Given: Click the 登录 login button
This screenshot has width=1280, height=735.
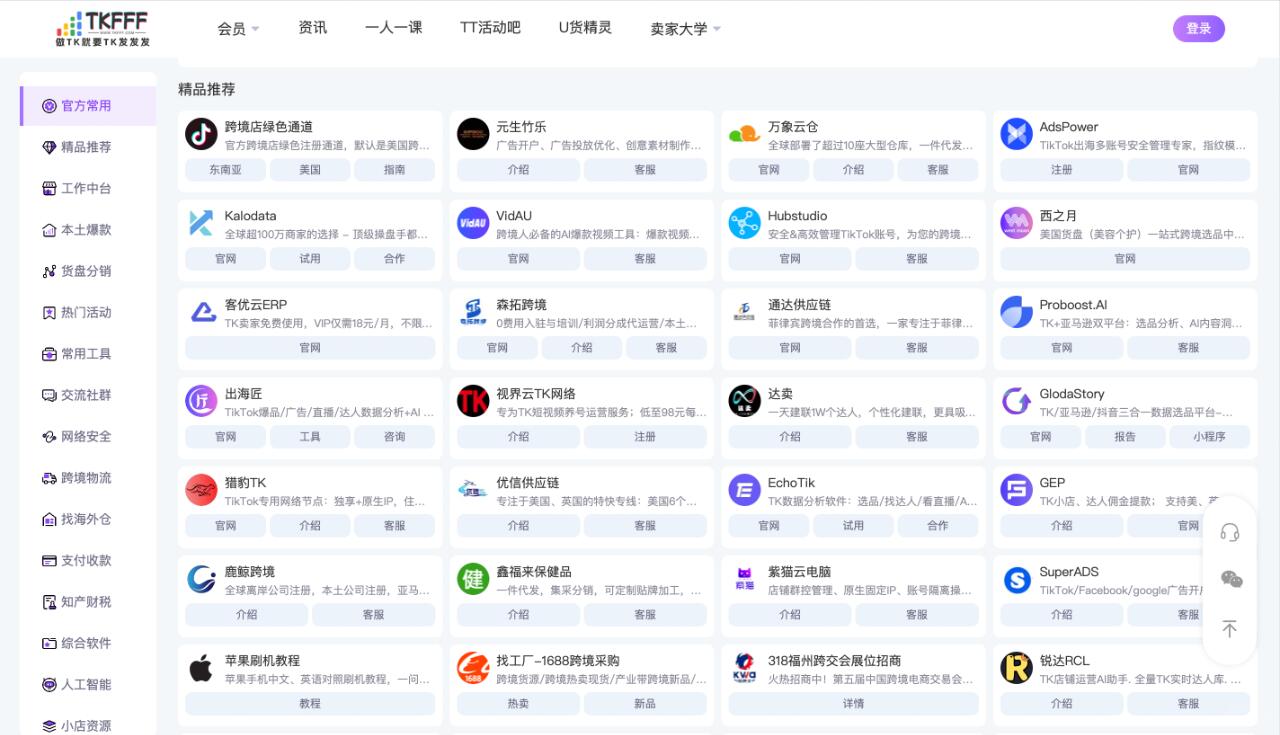Looking at the screenshot, I should click(x=1199, y=28).
